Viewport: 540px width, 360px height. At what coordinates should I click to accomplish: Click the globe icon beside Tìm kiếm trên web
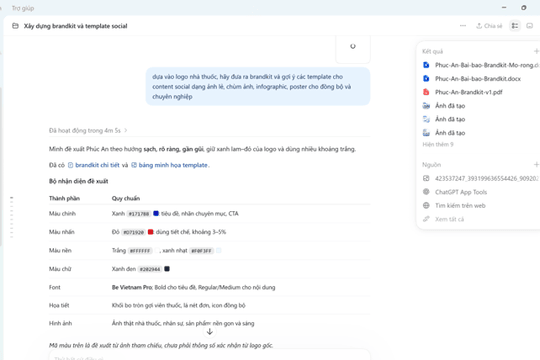point(426,206)
